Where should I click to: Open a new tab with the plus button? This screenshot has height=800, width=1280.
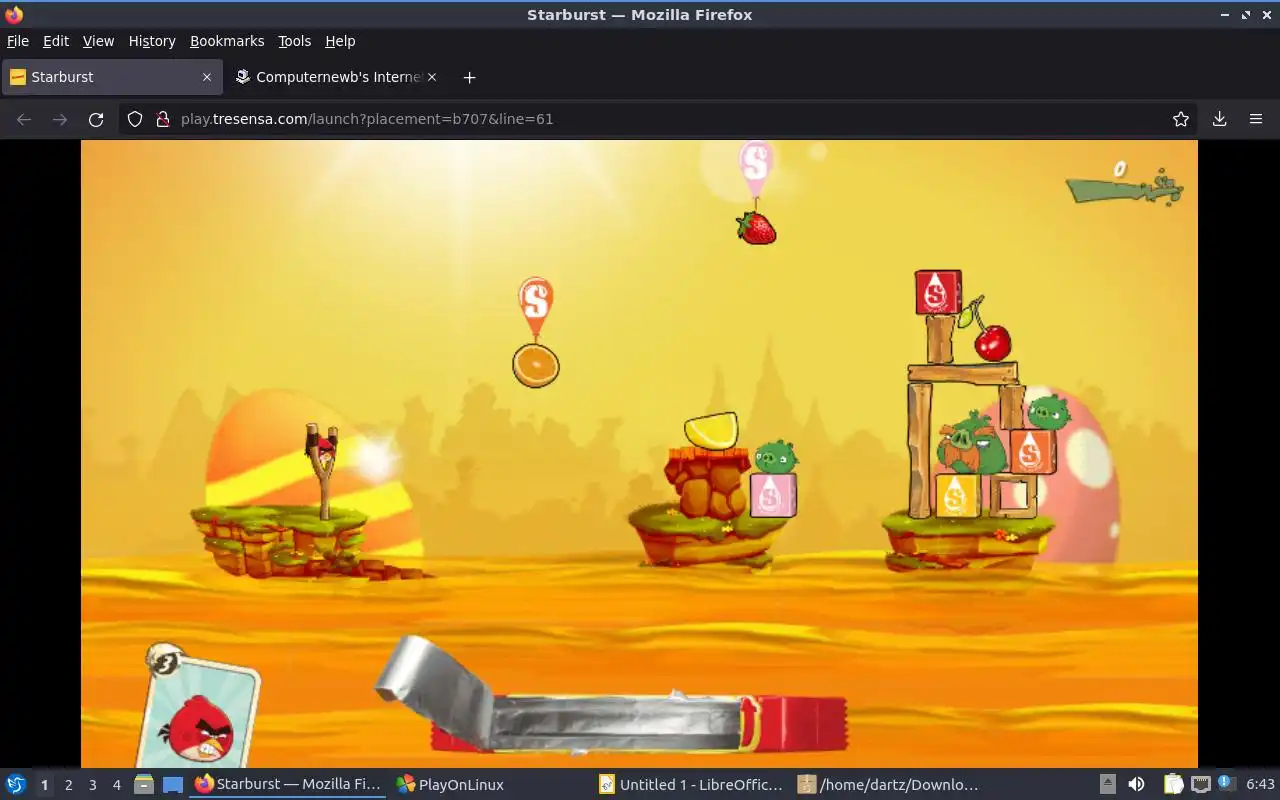click(469, 77)
